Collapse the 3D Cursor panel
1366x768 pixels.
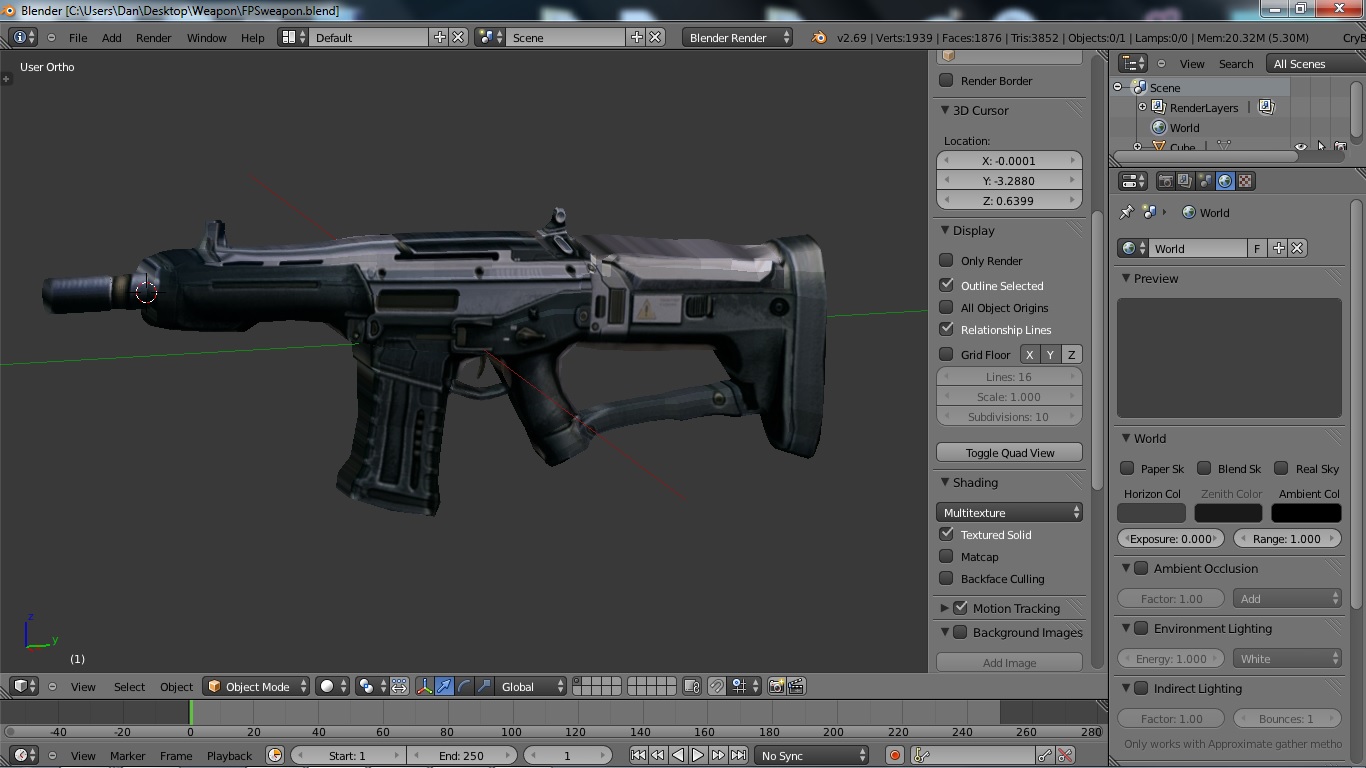(945, 110)
